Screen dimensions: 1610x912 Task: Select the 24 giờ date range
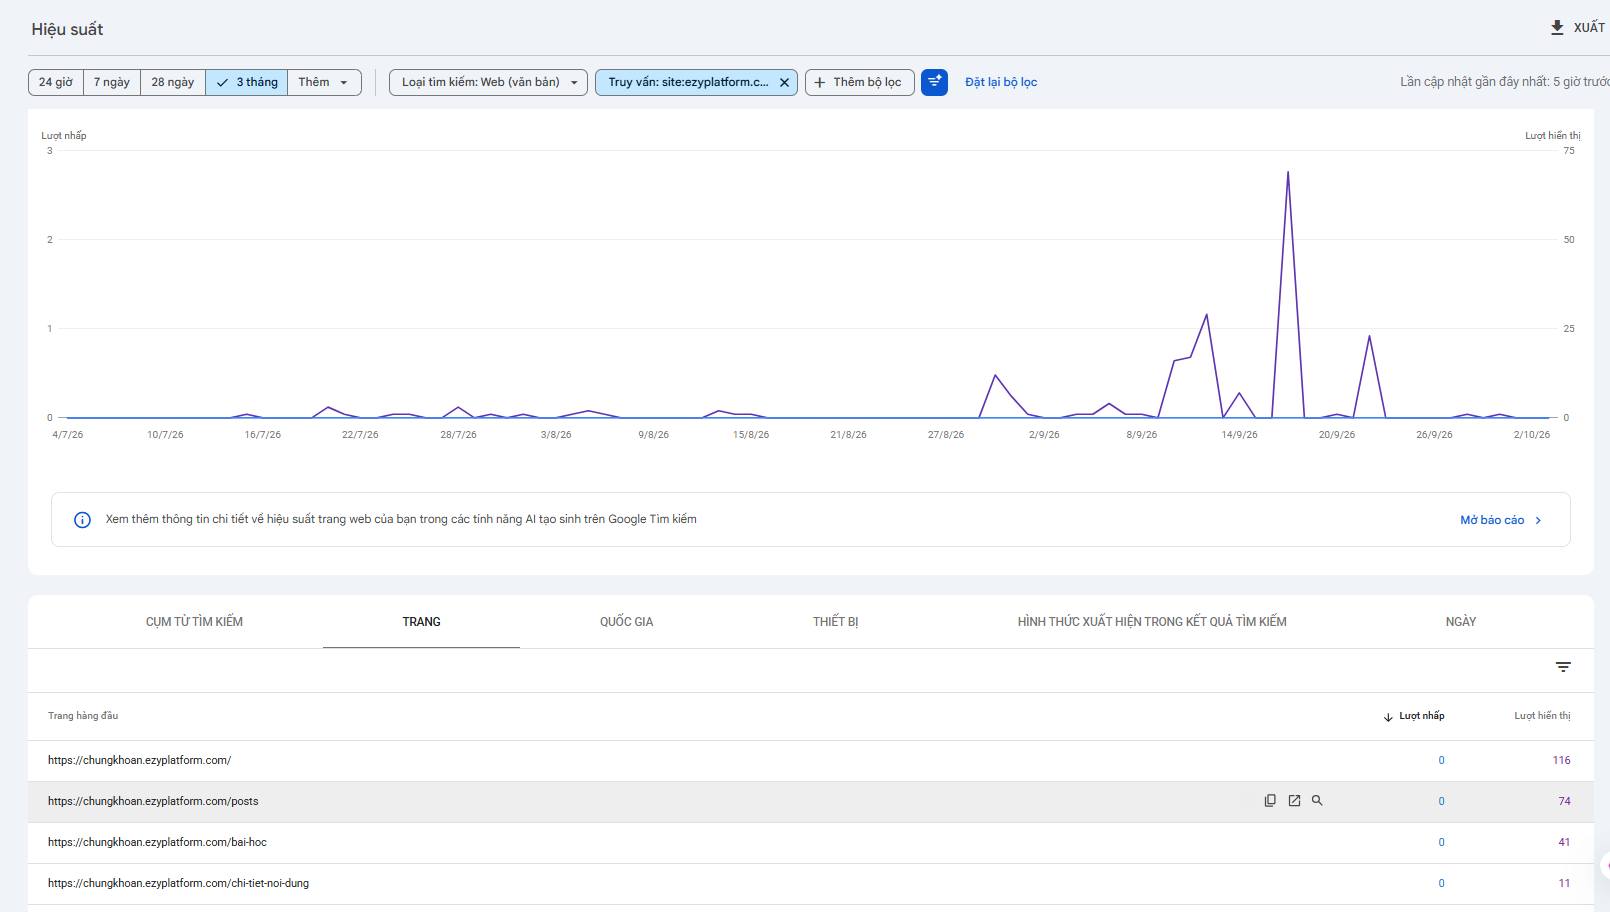pos(56,82)
